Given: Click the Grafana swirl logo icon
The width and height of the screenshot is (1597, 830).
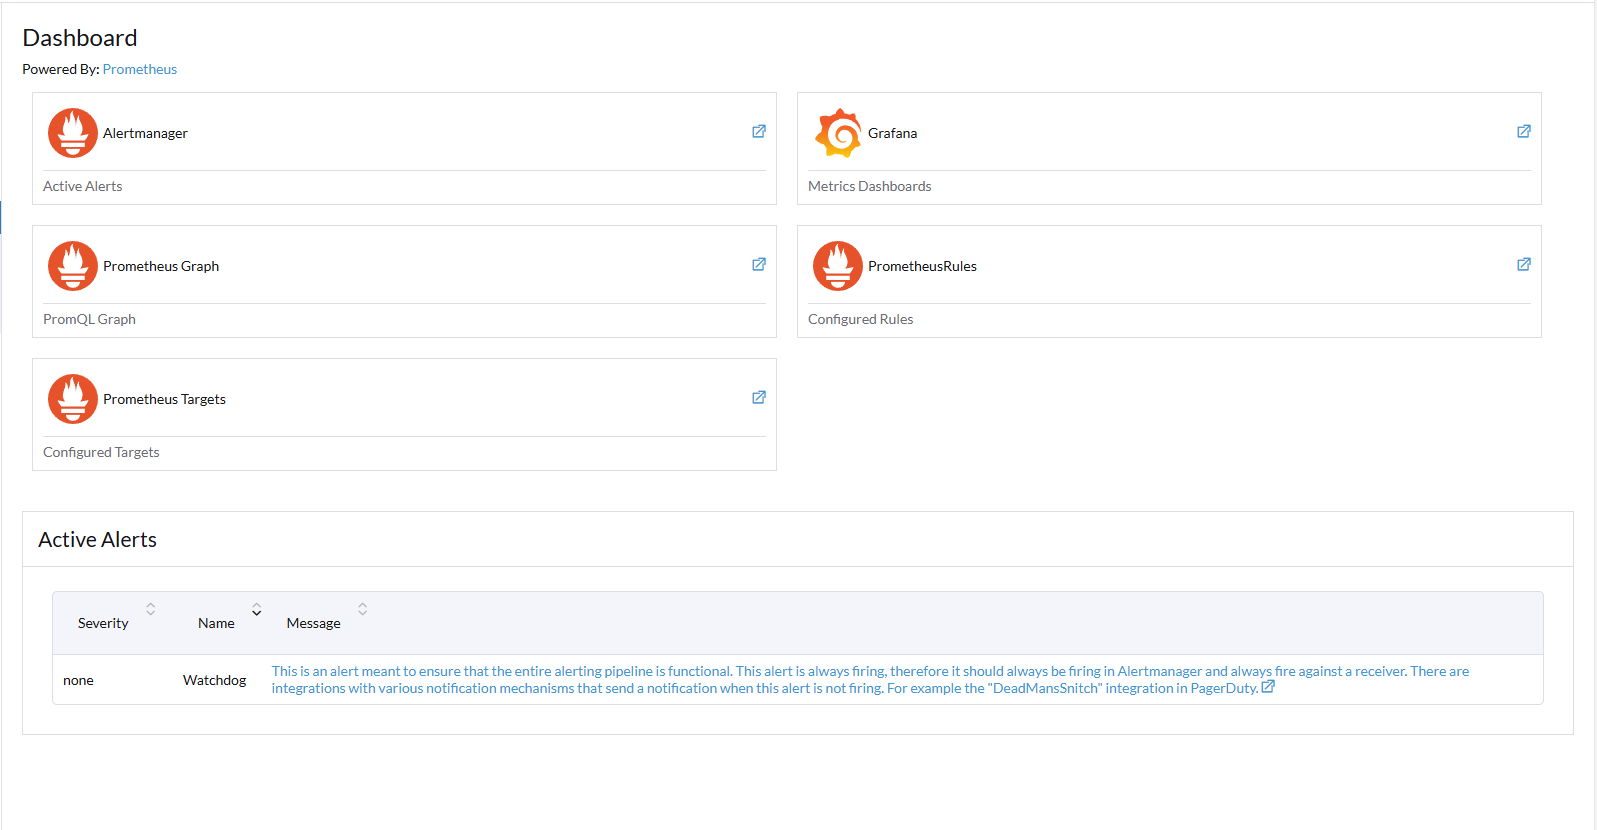Looking at the screenshot, I should [x=838, y=133].
